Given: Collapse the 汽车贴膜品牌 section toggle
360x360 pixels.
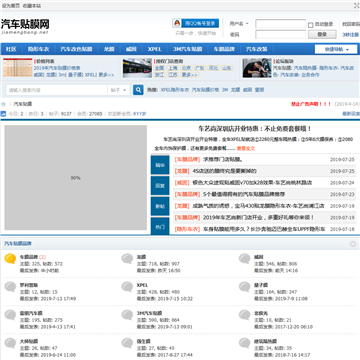Looking at the screenshot, I should click(353, 244).
